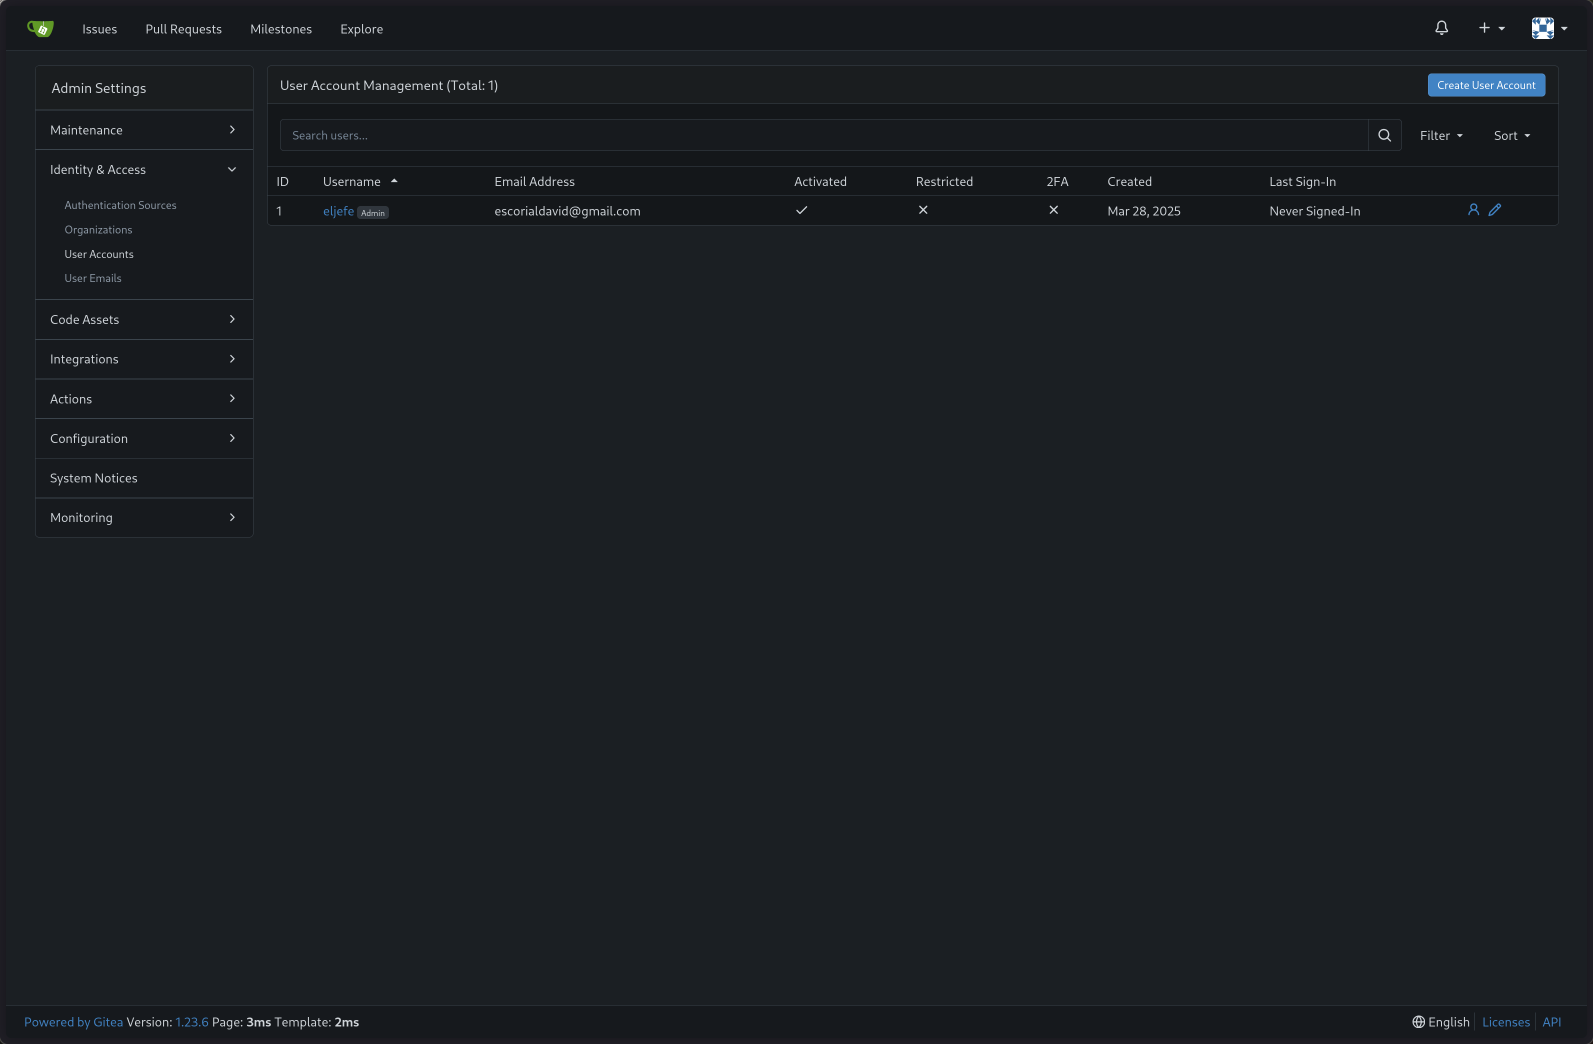Change the language from English
The height and width of the screenshot is (1044, 1593).
coord(1441,1022)
